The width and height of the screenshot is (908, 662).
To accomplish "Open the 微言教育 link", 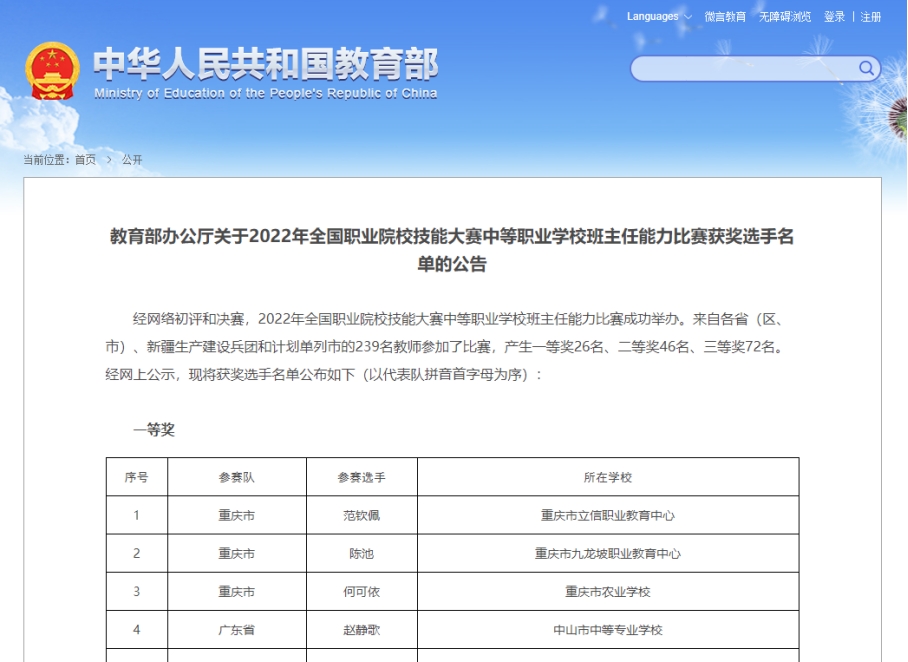I will (725, 17).
